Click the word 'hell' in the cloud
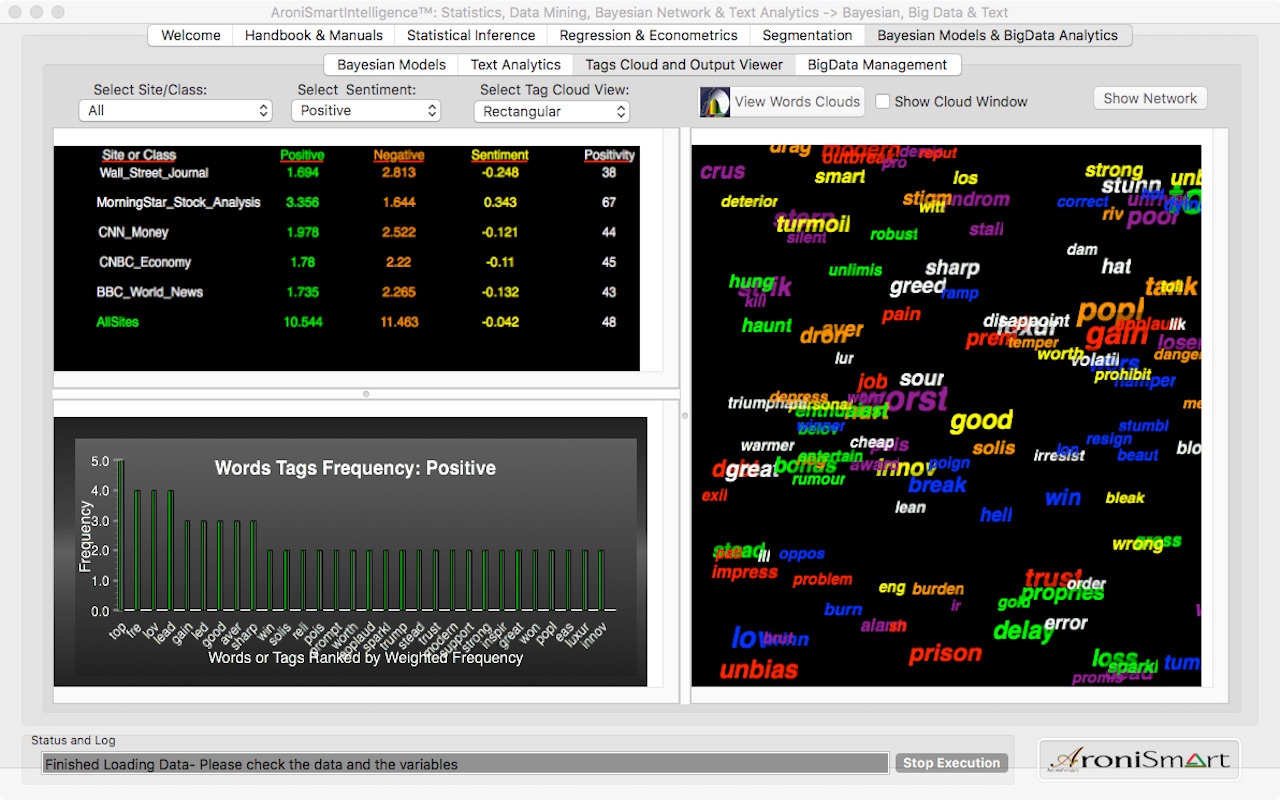Screen dimensions: 1280x800 [x=996, y=515]
